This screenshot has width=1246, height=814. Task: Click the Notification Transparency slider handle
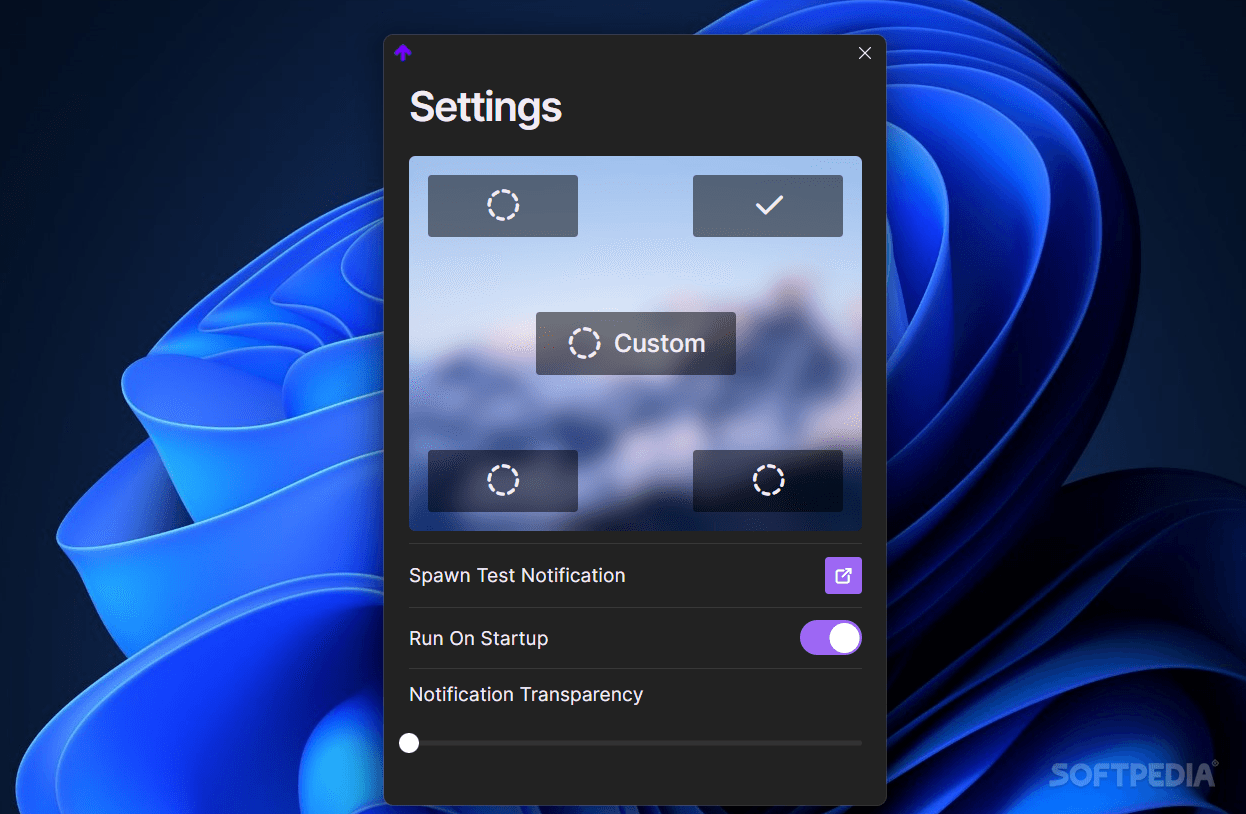point(409,743)
